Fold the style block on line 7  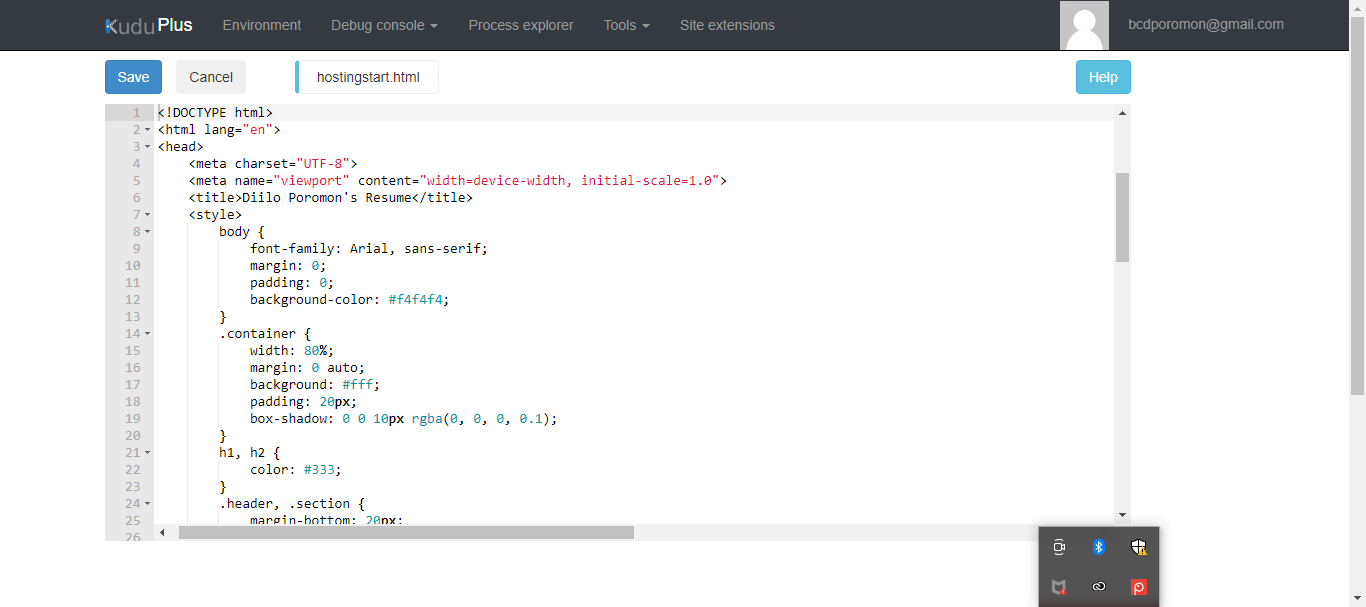click(x=148, y=215)
